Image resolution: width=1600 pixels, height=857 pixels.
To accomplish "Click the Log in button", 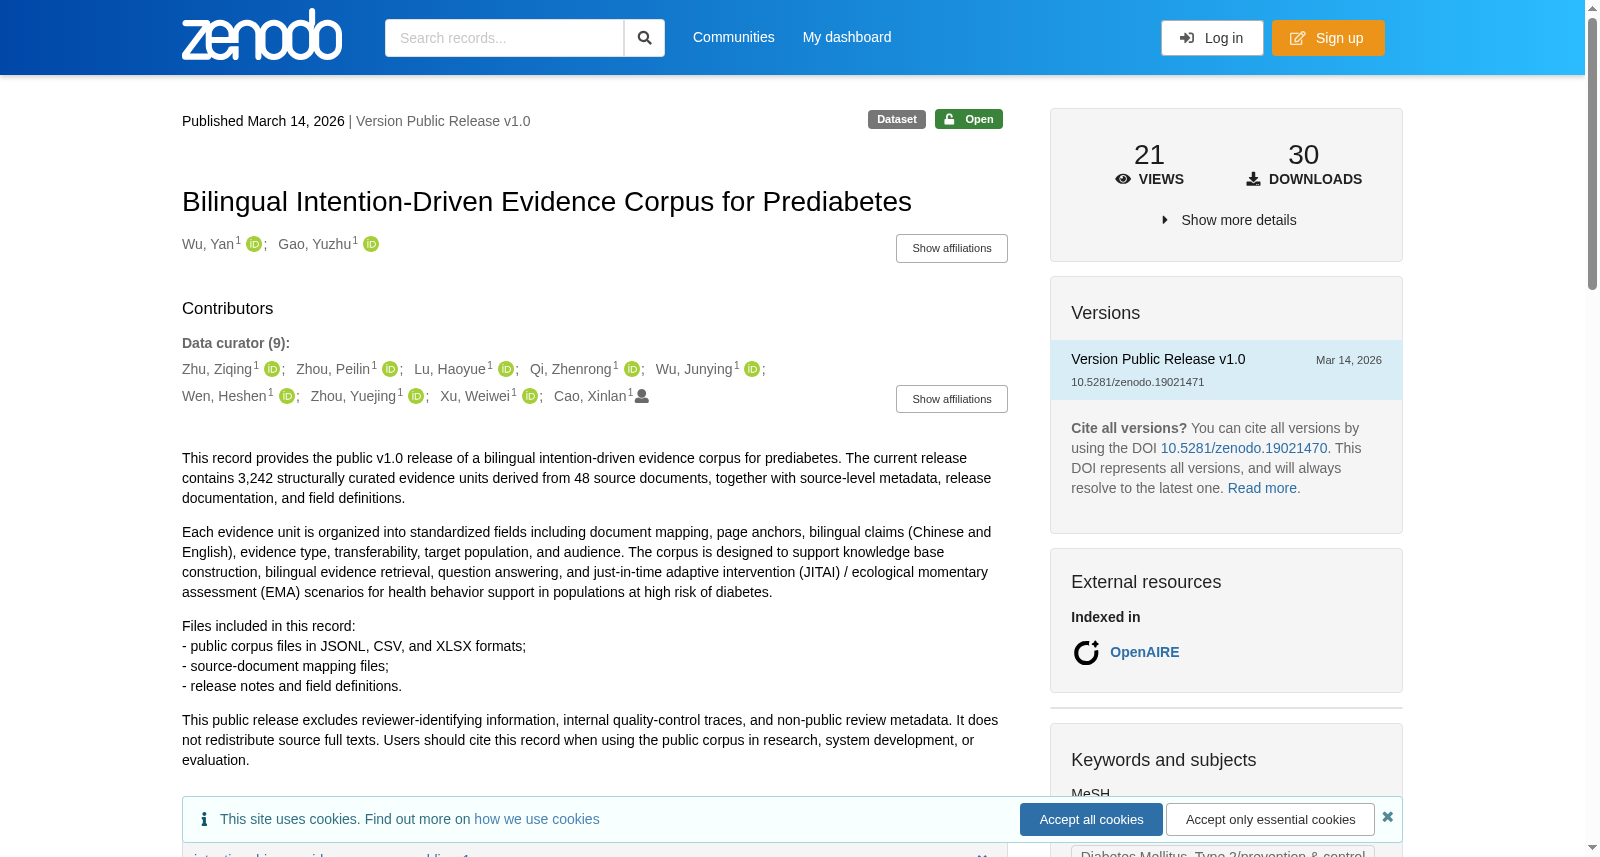I will (x=1212, y=38).
